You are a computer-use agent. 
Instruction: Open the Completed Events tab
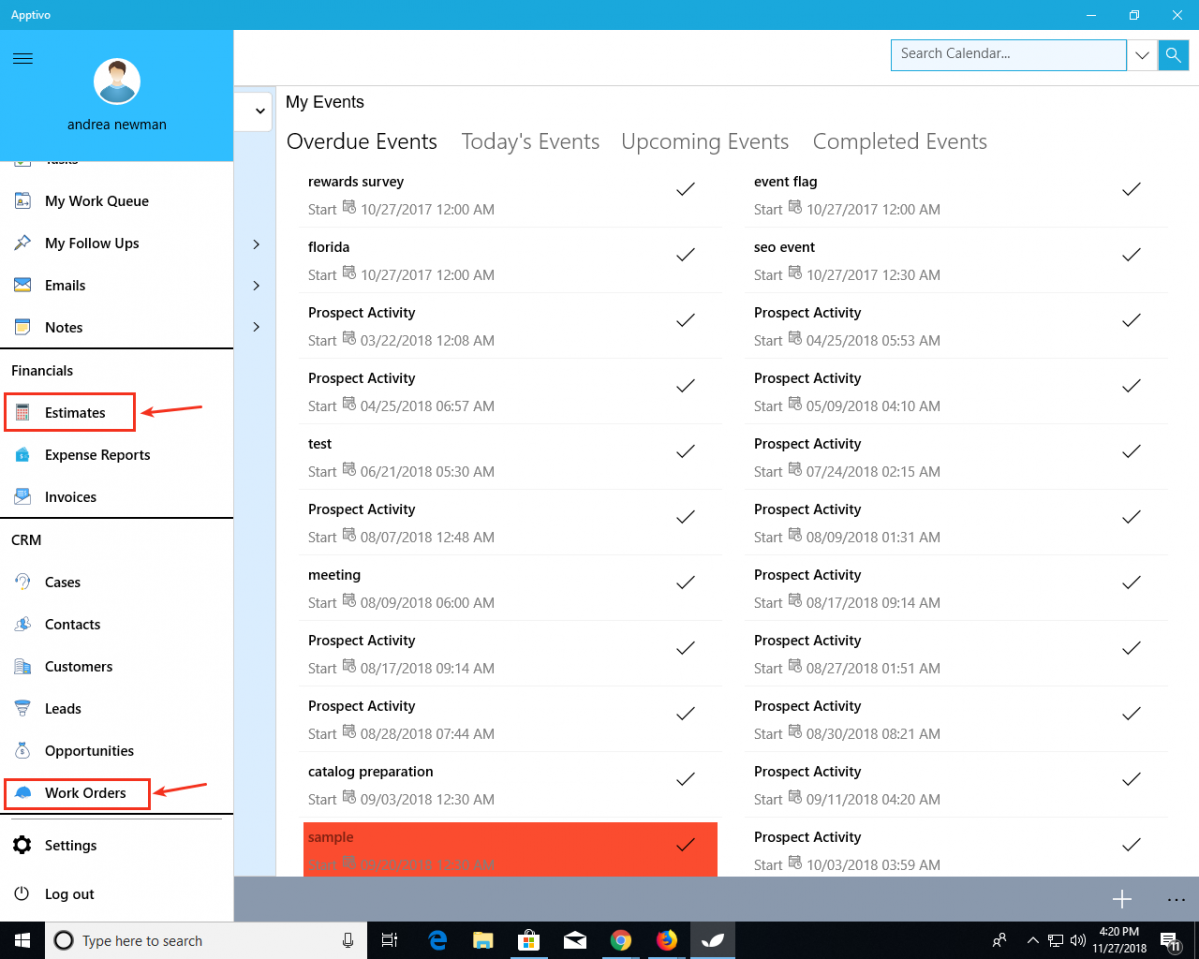pyautogui.click(x=899, y=142)
